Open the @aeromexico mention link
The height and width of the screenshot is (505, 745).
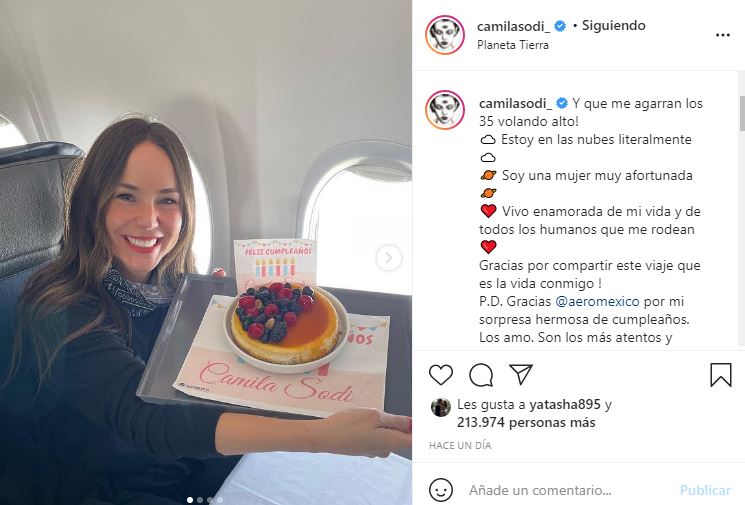(597, 301)
